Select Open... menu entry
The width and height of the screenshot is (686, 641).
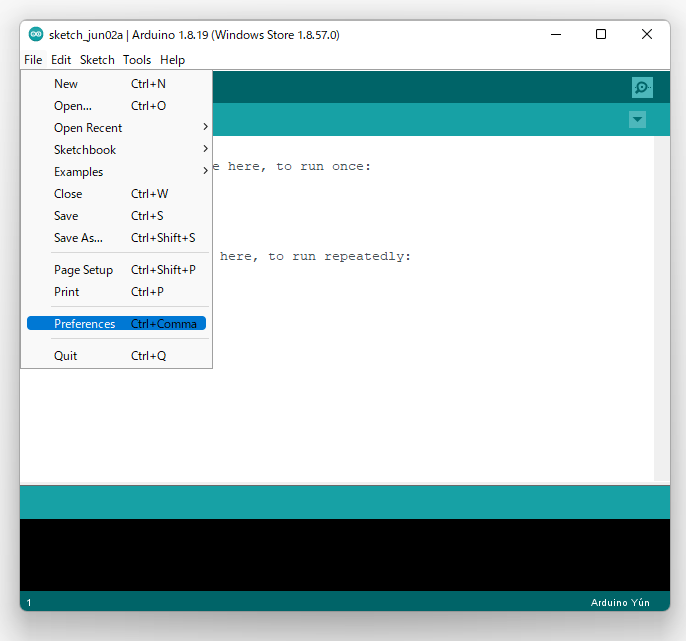pyautogui.click(x=116, y=106)
